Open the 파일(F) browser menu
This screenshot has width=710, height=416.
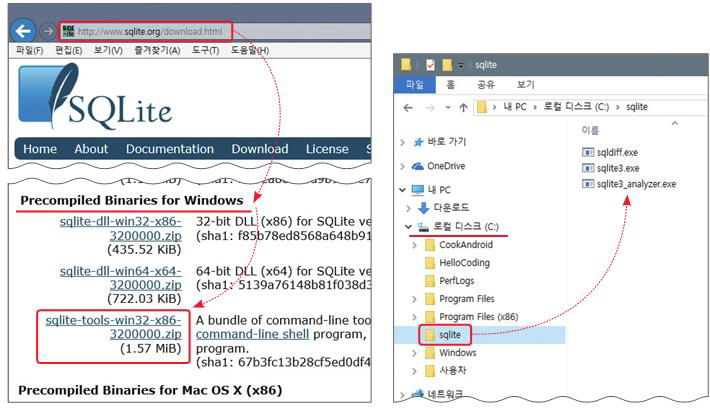29,50
